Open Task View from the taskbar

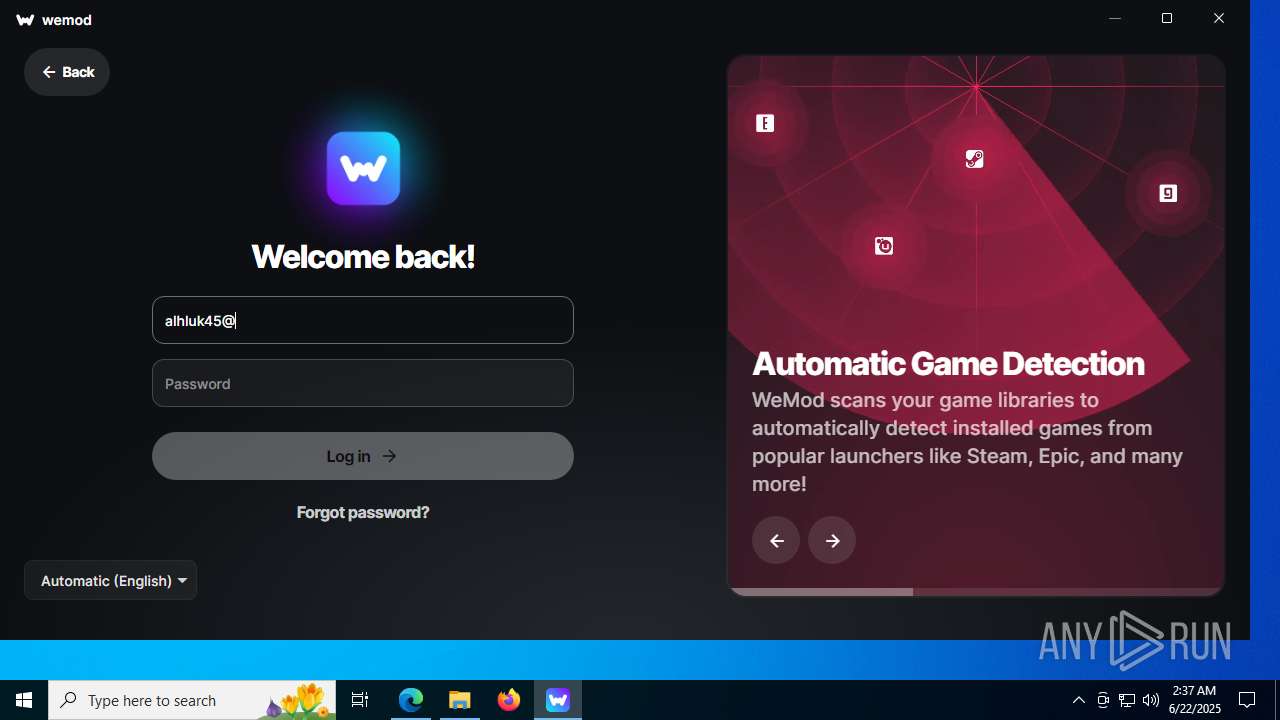pyautogui.click(x=360, y=700)
